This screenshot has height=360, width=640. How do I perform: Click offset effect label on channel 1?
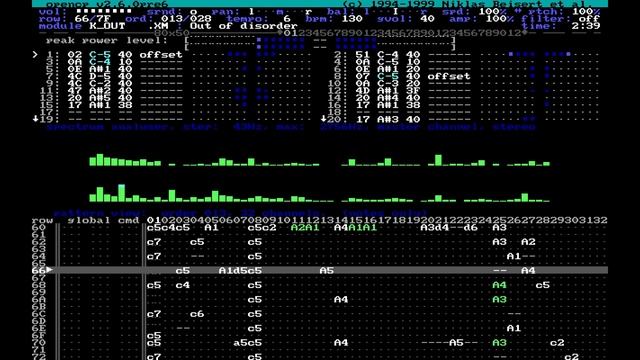pos(161,54)
